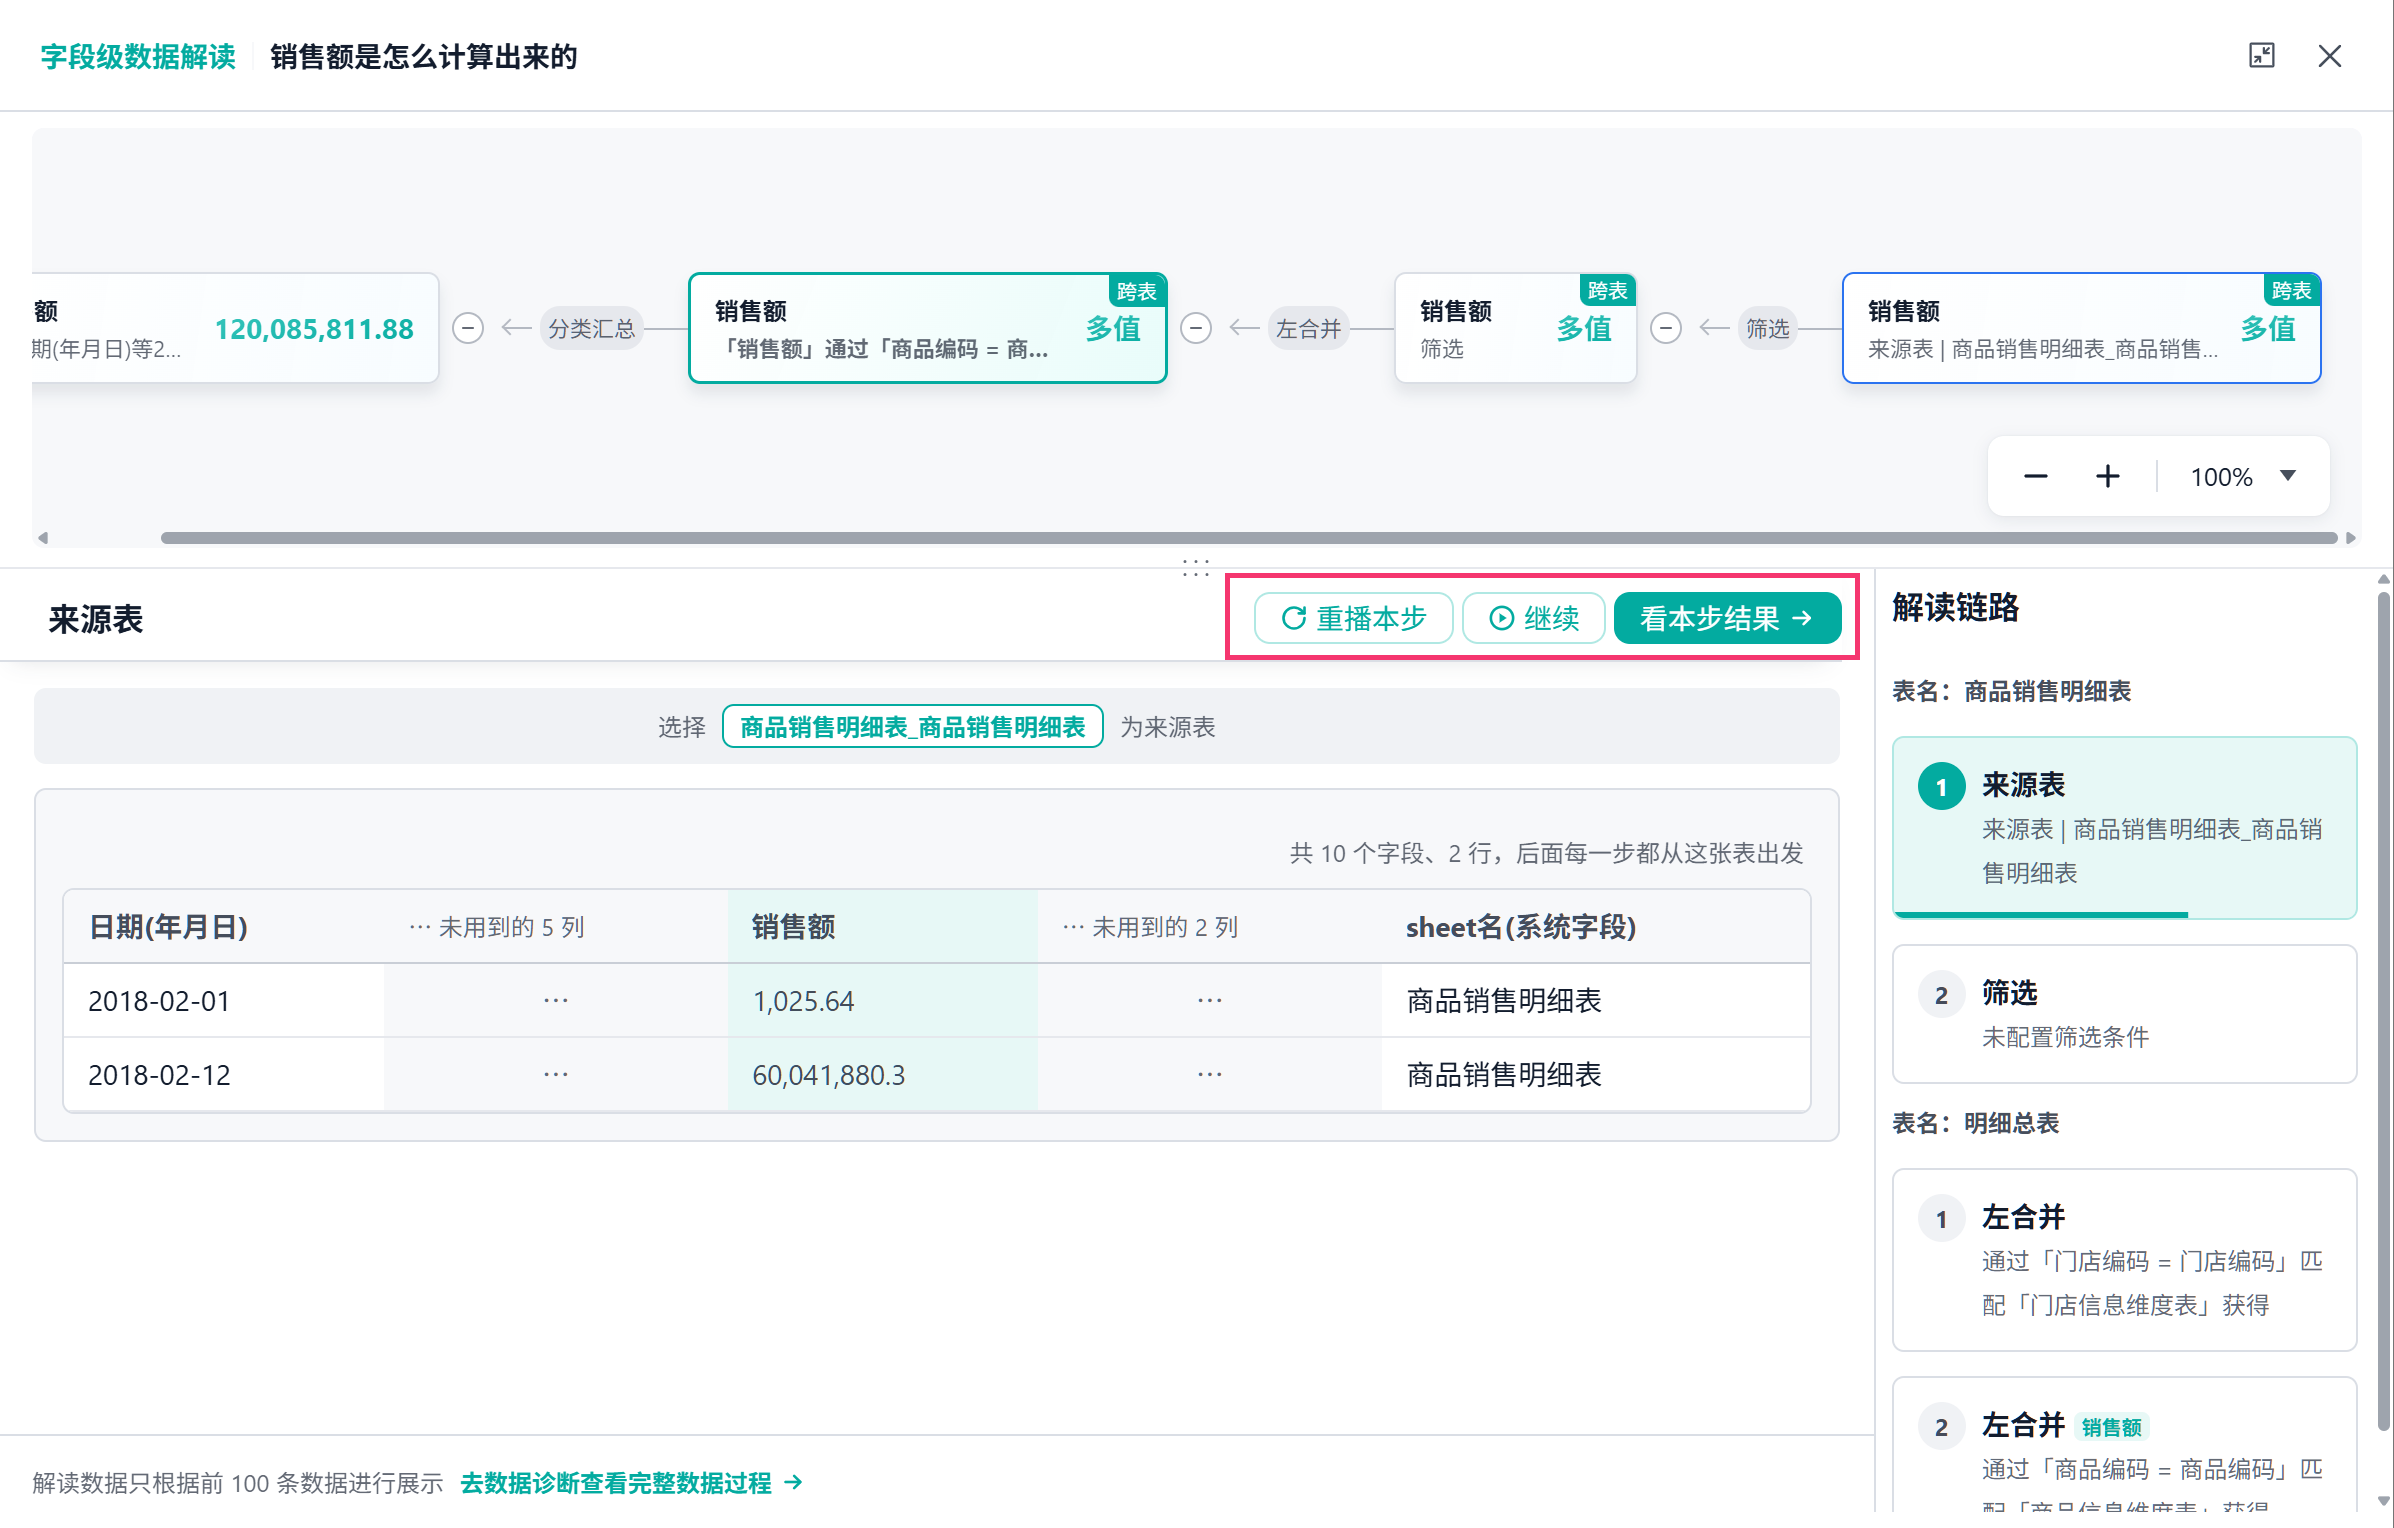Click the 商品销售明细表_商品销售明细表 source table tag

point(912,727)
